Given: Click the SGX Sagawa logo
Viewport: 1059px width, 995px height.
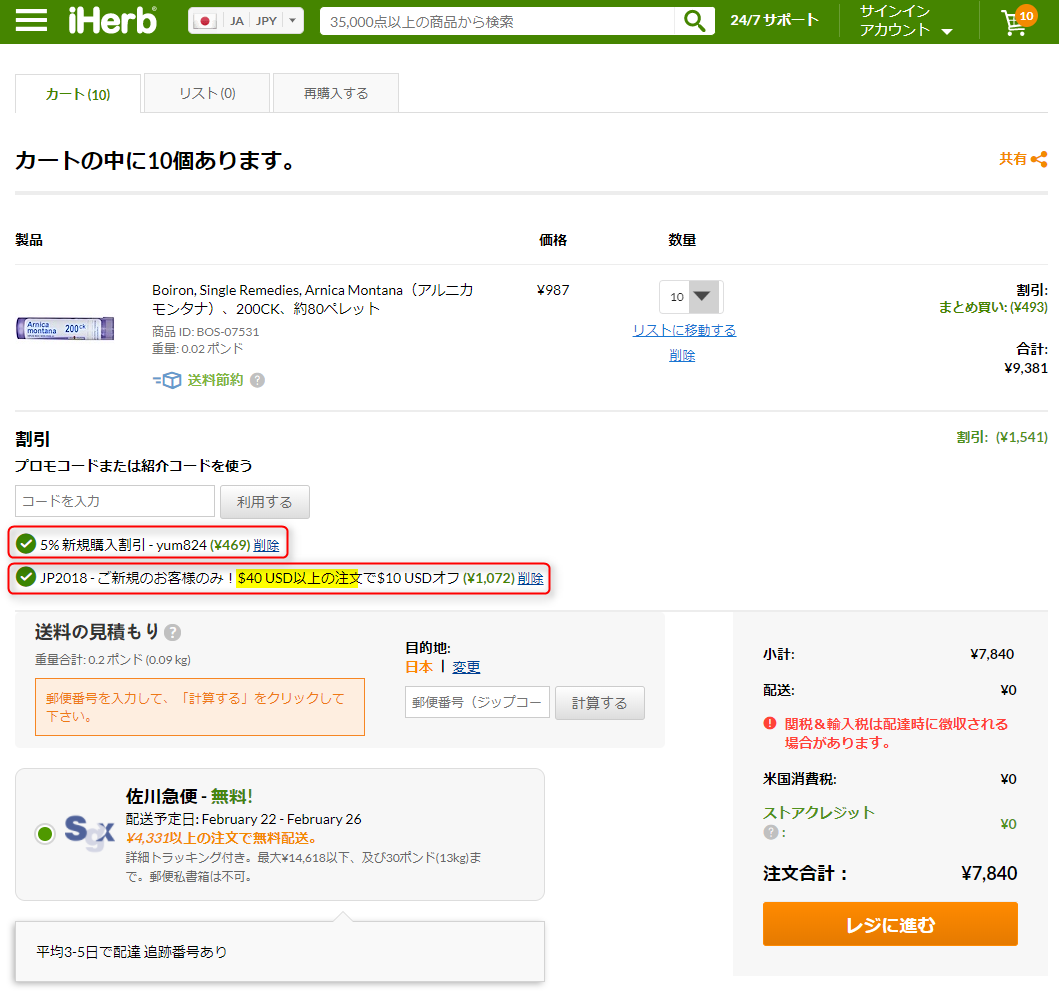Looking at the screenshot, I should click(89, 832).
